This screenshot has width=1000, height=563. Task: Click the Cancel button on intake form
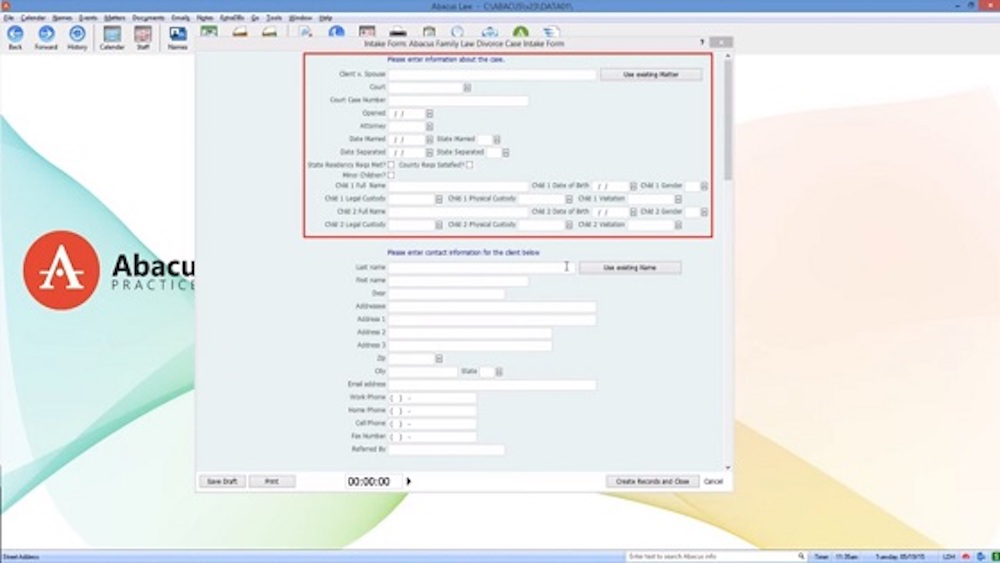[713, 481]
